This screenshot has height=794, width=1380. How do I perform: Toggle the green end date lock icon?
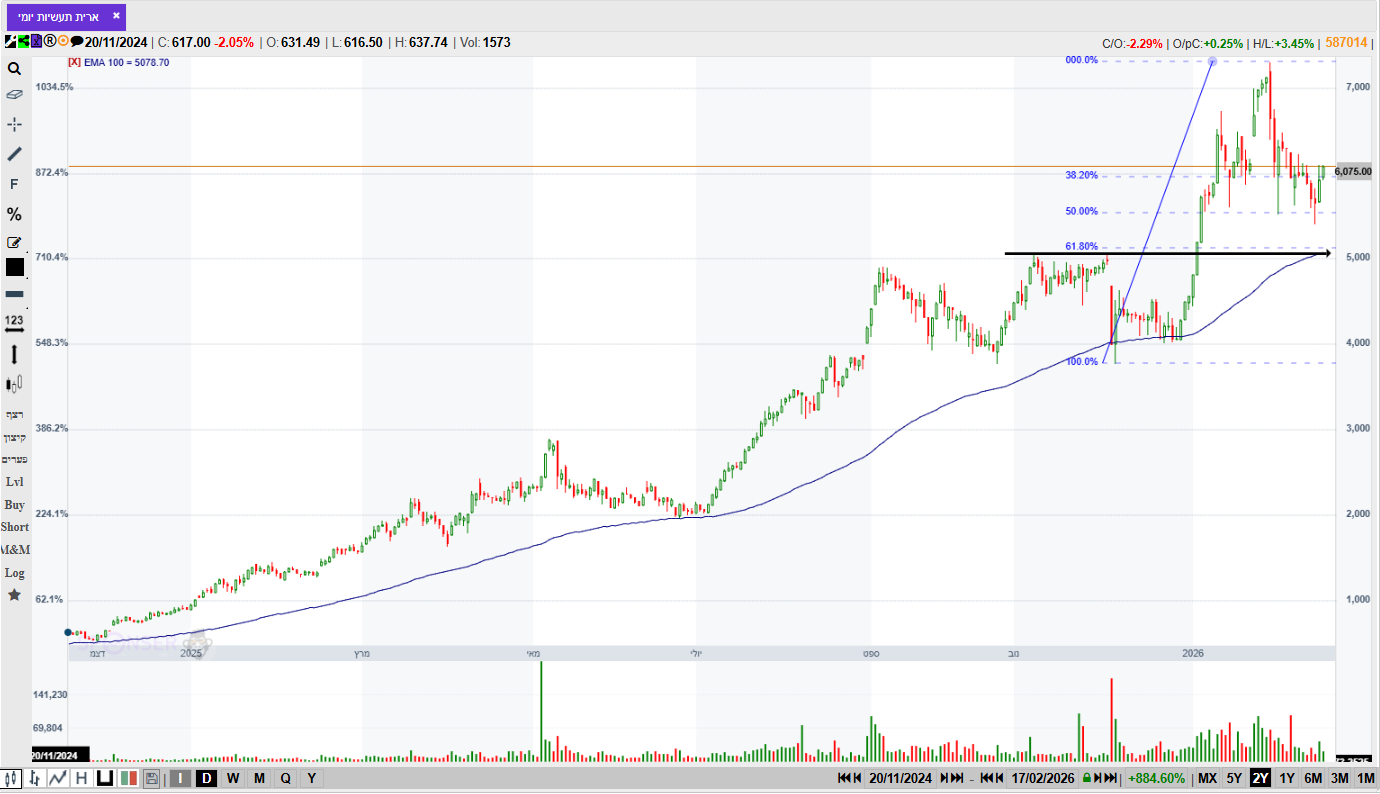1086,778
